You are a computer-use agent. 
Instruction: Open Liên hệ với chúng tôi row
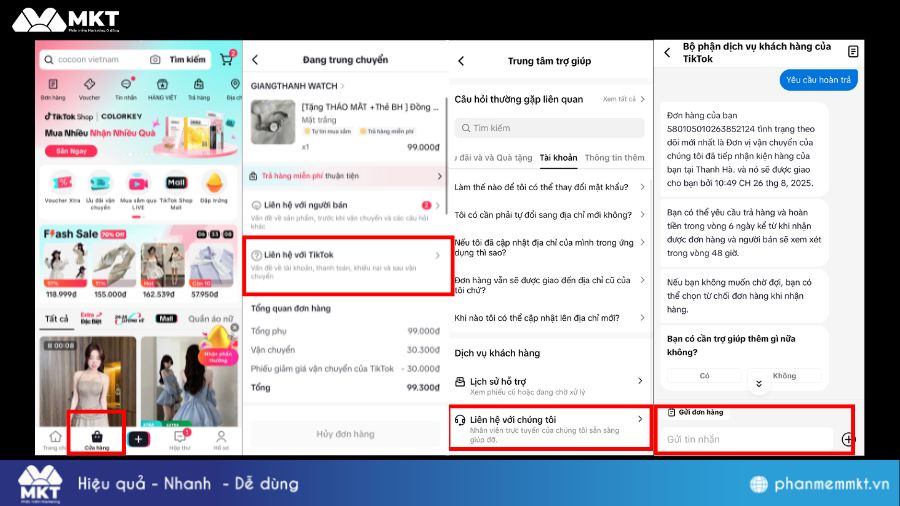coord(549,428)
